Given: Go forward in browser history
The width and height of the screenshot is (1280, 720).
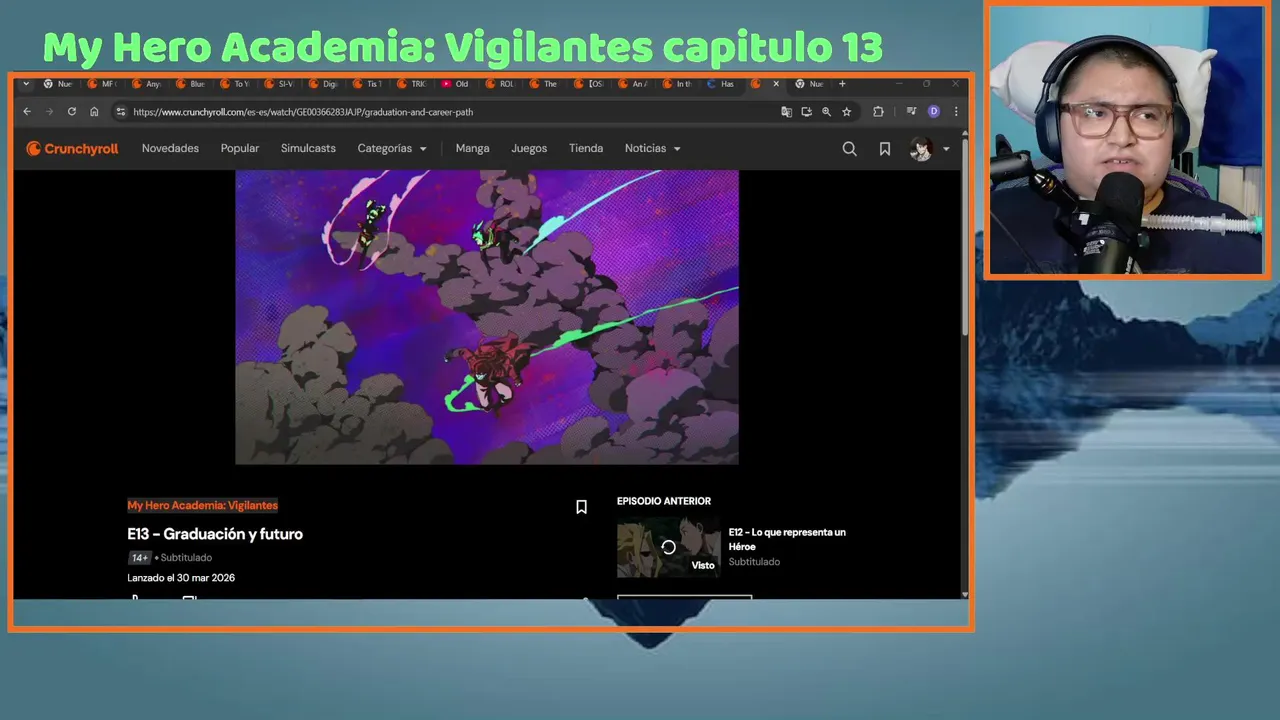Looking at the screenshot, I should [x=49, y=112].
